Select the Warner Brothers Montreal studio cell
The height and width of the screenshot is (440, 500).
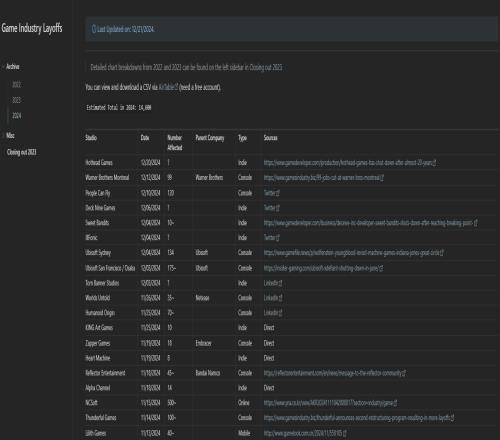coord(107,178)
